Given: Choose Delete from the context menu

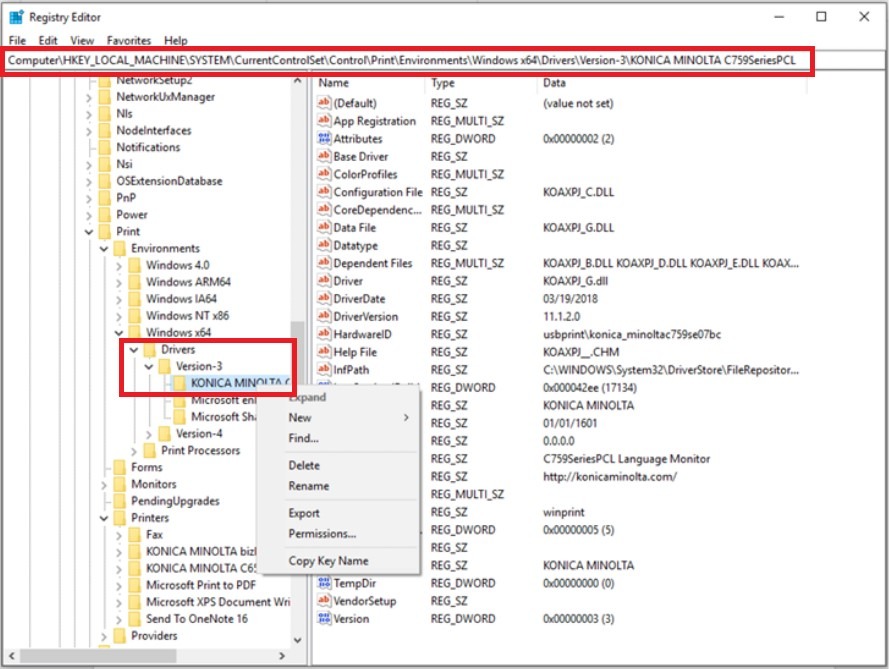Looking at the screenshot, I should pos(304,465).
